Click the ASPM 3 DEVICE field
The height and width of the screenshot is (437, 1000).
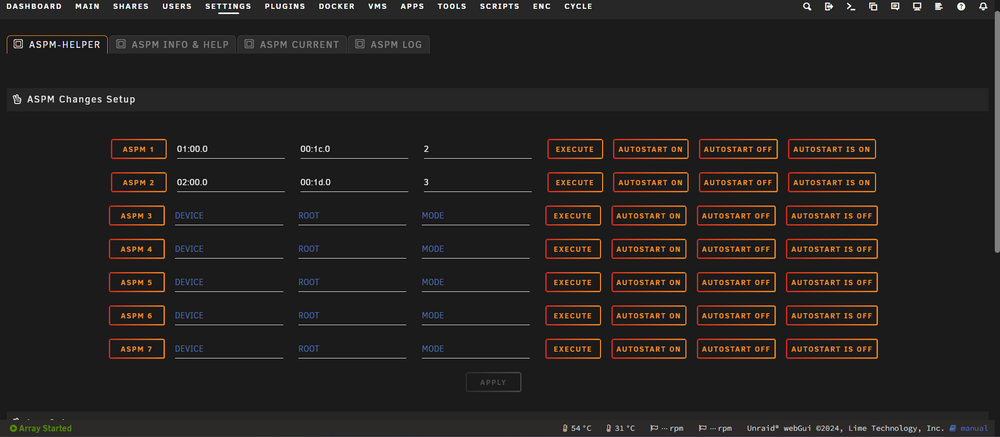coord(229,216)
